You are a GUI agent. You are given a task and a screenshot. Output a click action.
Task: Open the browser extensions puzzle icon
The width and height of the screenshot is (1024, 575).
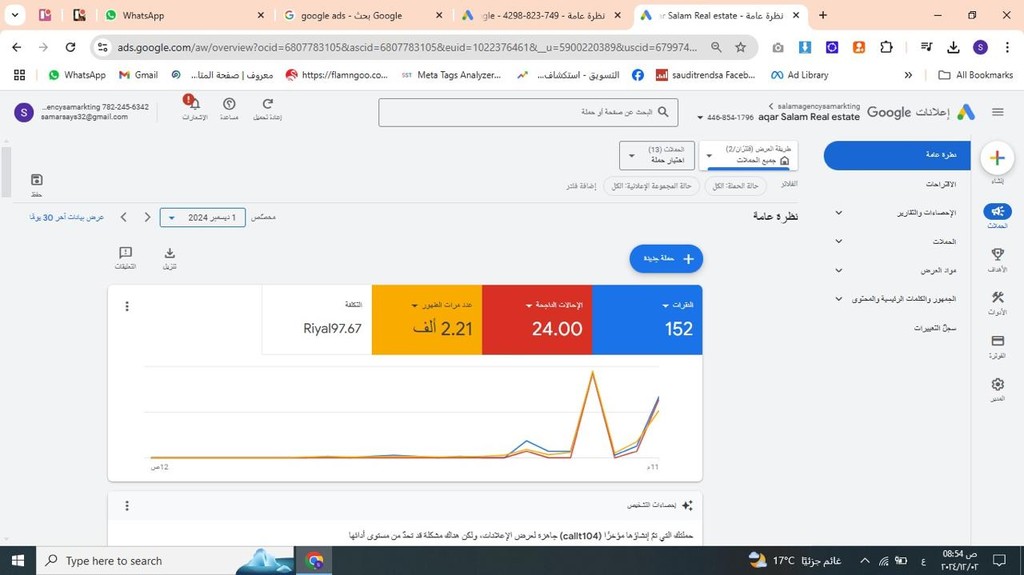(x=886, y=47)
